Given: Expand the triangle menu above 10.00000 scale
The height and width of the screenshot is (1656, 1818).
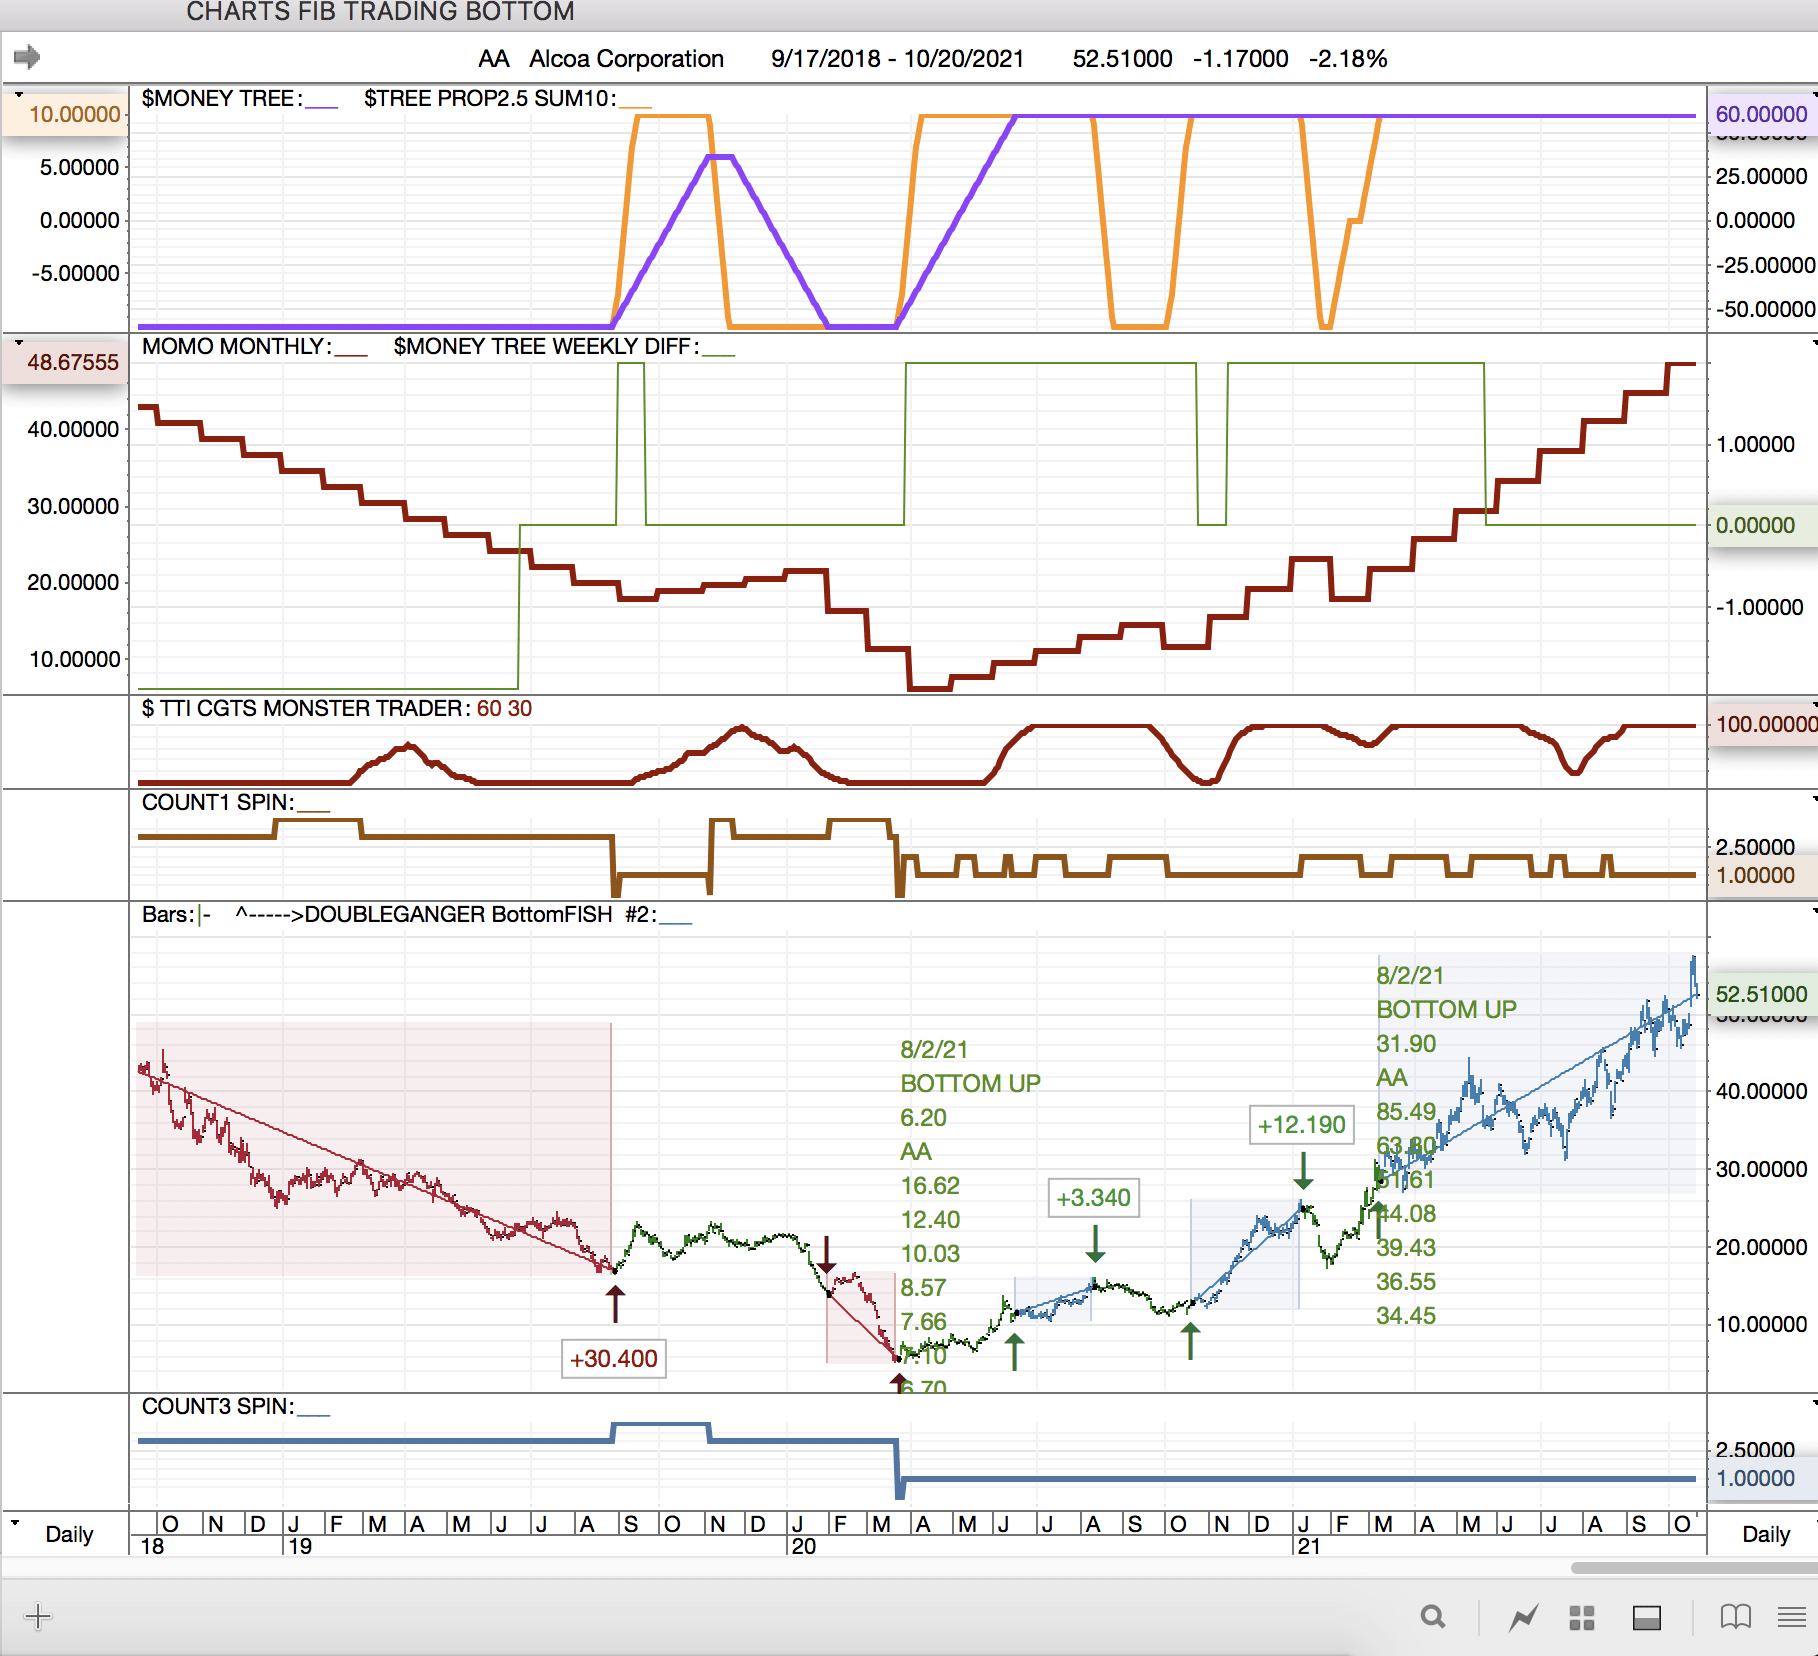Looking at the screenshot, I should click(18, 94).
